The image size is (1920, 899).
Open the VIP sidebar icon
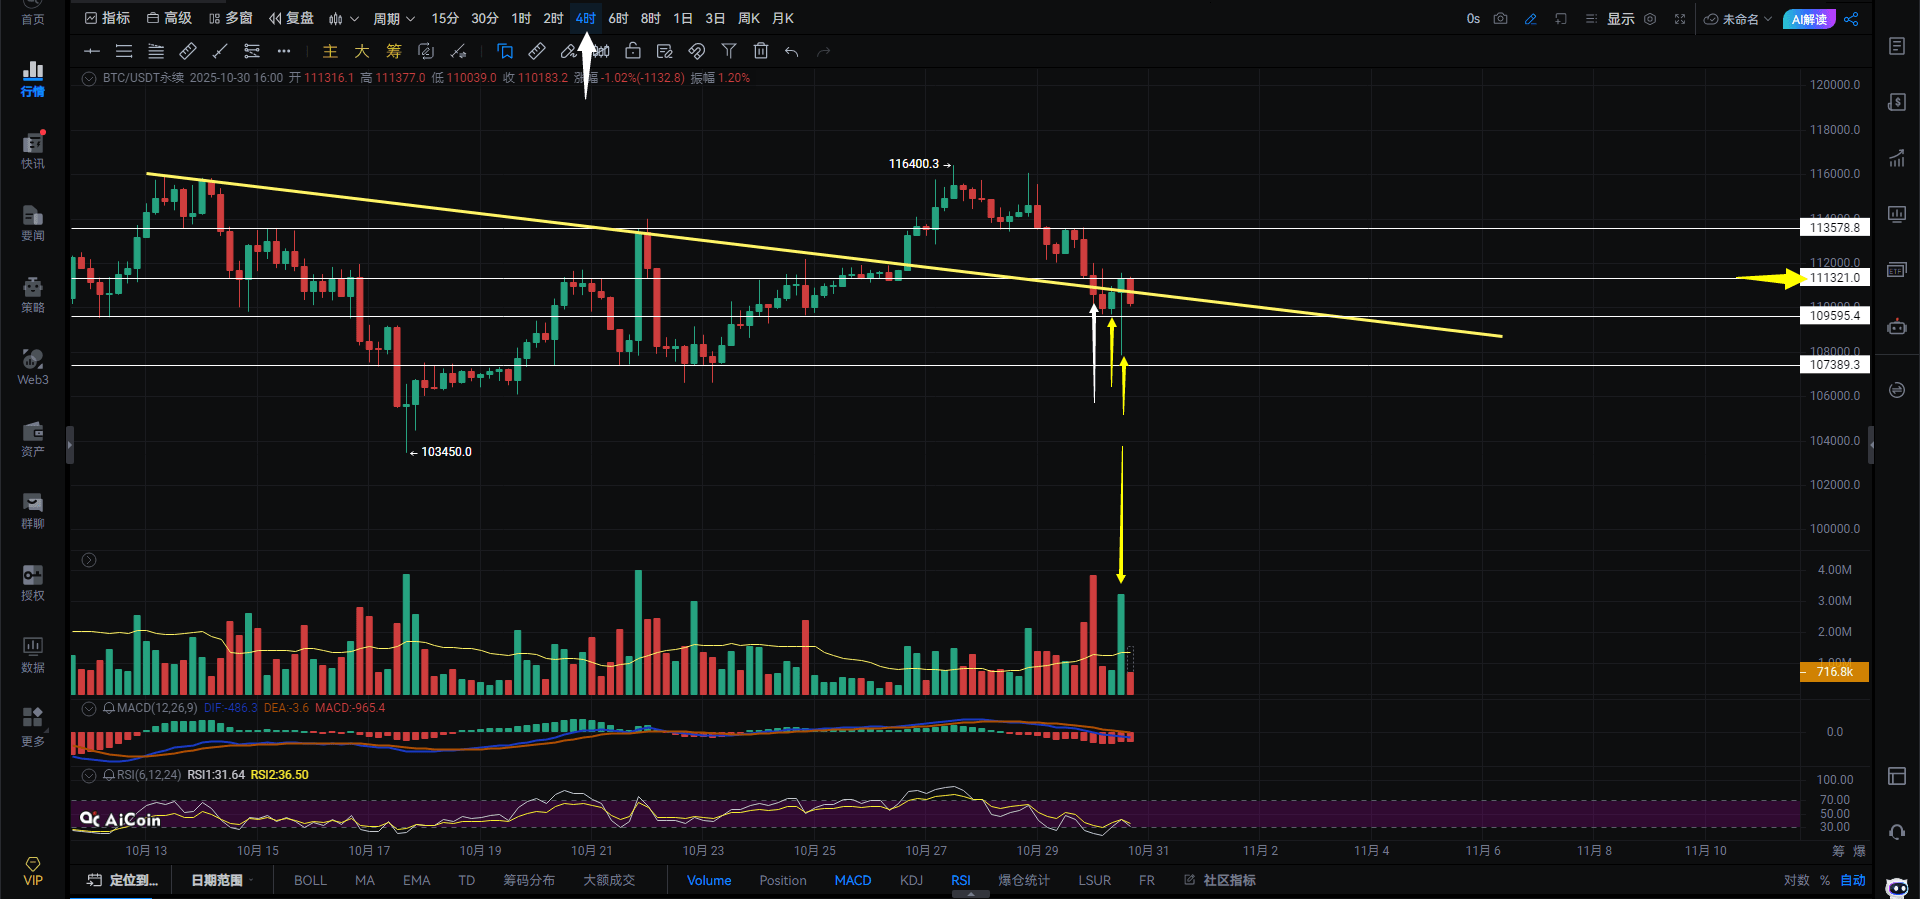coord(33,871)
